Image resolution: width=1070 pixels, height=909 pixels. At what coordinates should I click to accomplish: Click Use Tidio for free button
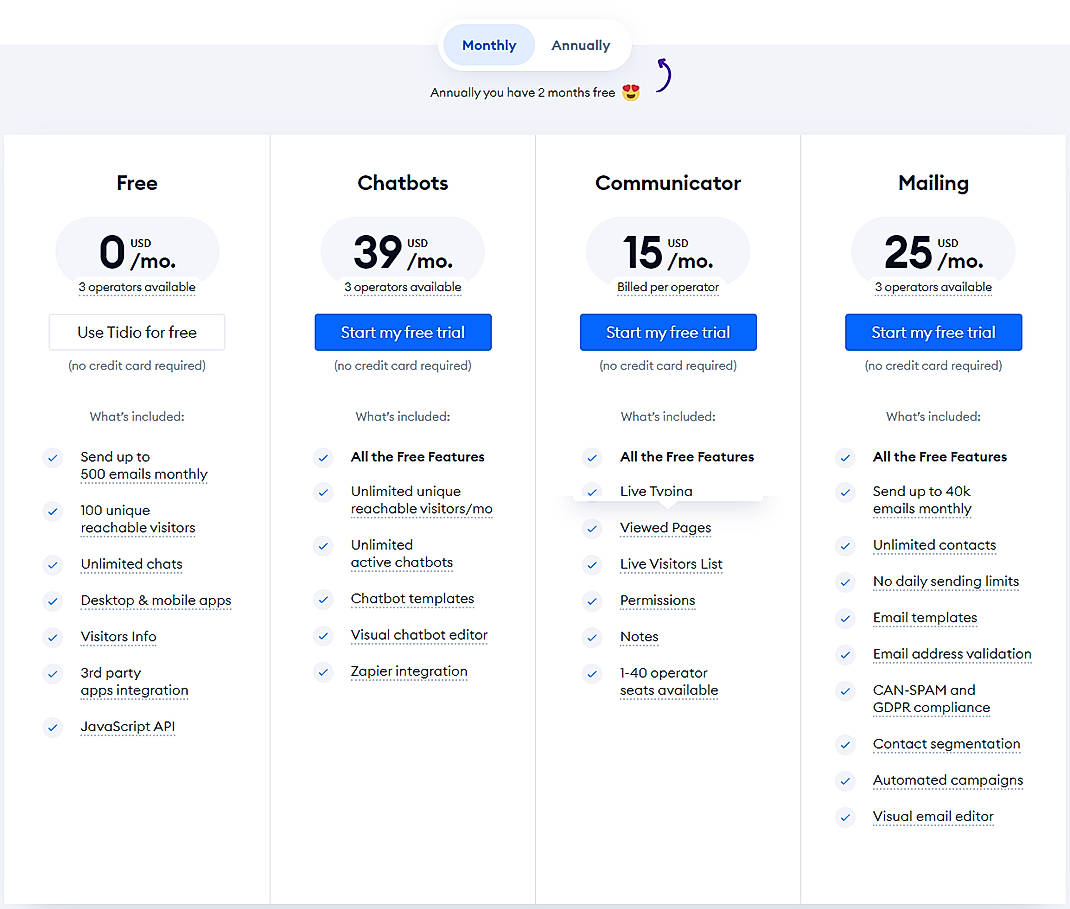(x=137, y=332)
